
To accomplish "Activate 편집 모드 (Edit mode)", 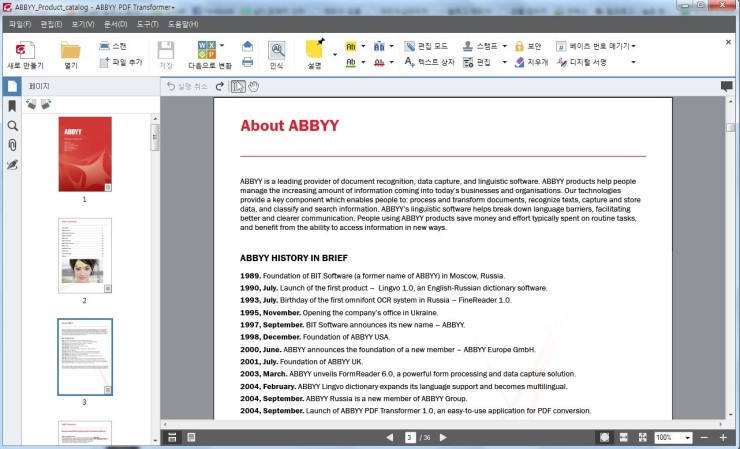I will pos(426,46).
